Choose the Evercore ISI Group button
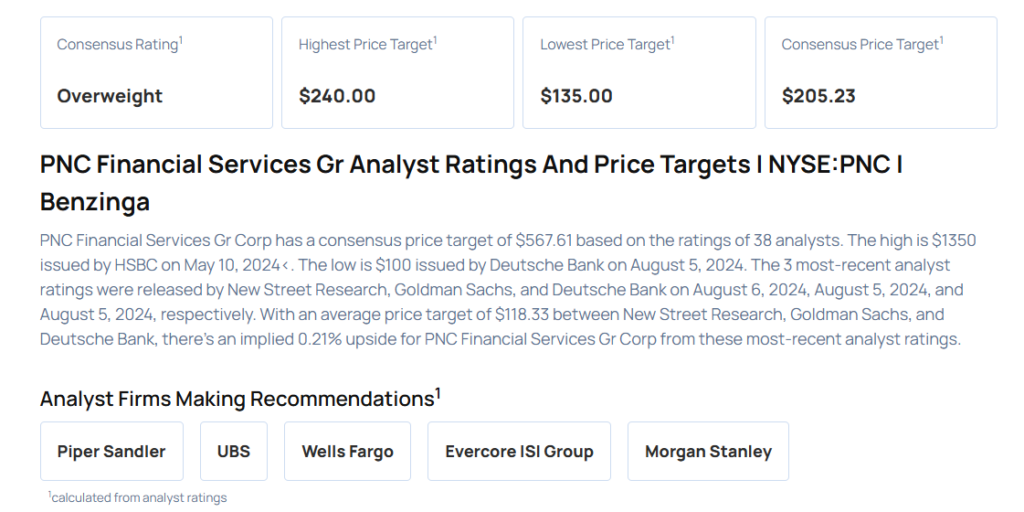The width and height of the screenshot is (1024, 512). (519, 451)
